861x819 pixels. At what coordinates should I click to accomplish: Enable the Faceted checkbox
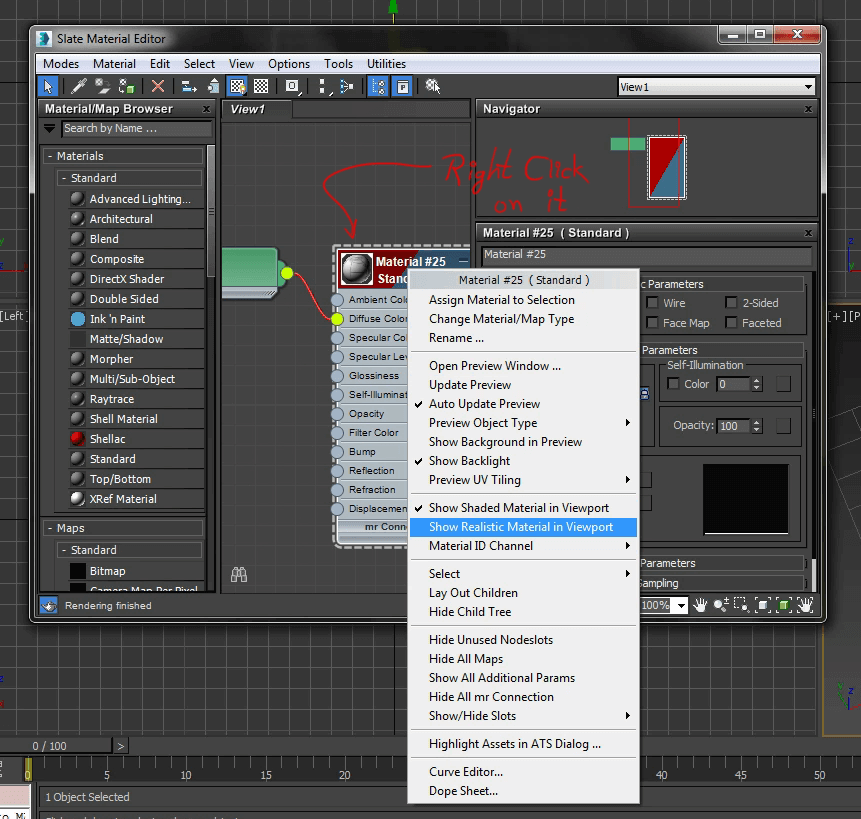(x=731, y=322)
